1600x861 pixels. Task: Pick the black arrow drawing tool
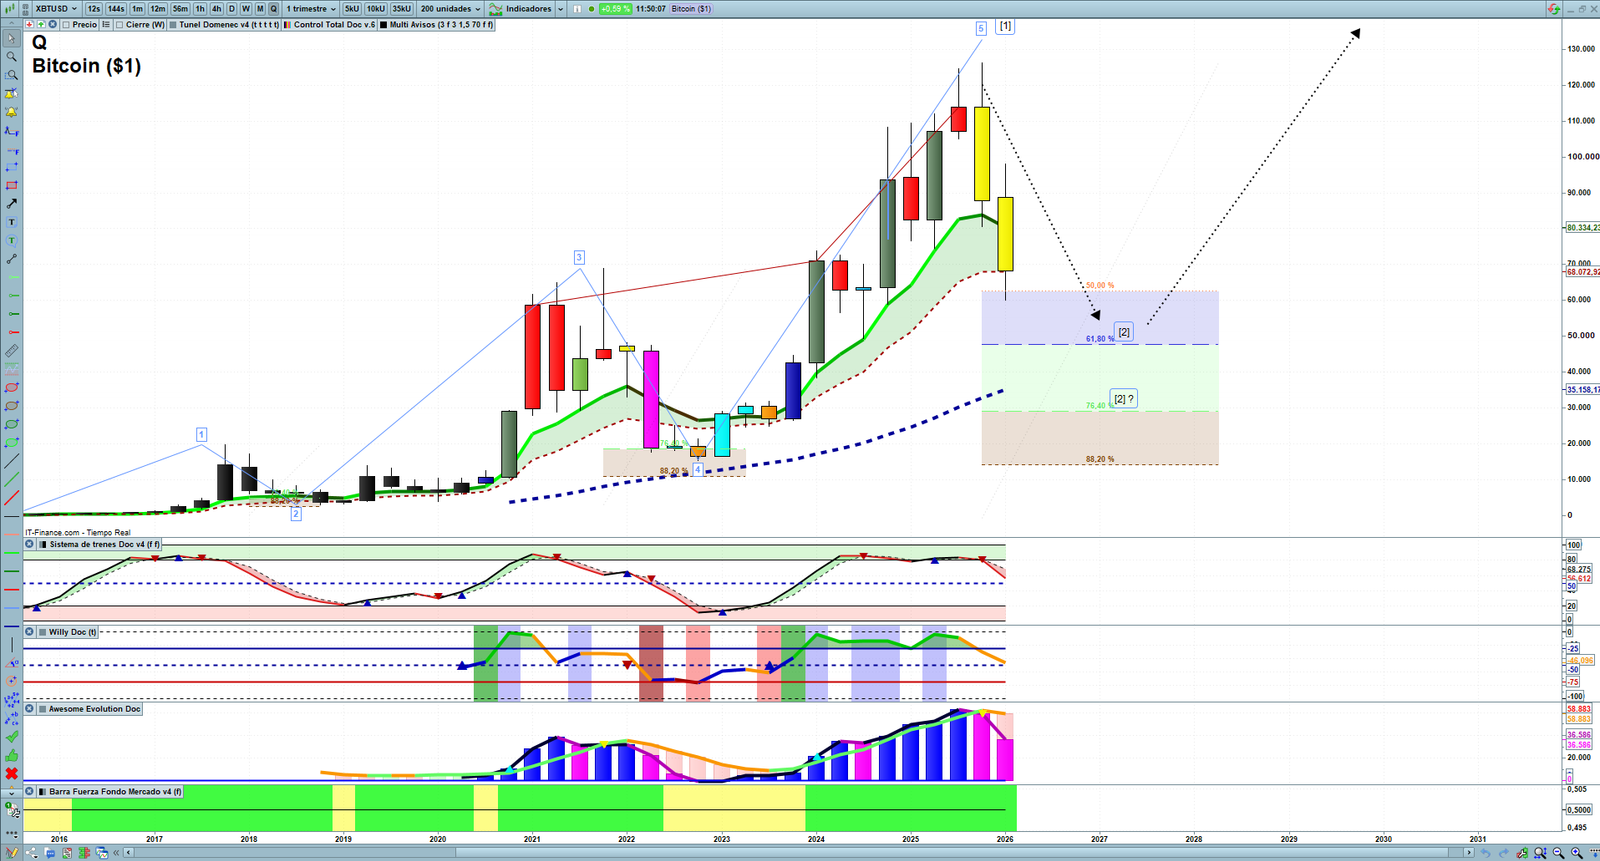tap(11, 203)
